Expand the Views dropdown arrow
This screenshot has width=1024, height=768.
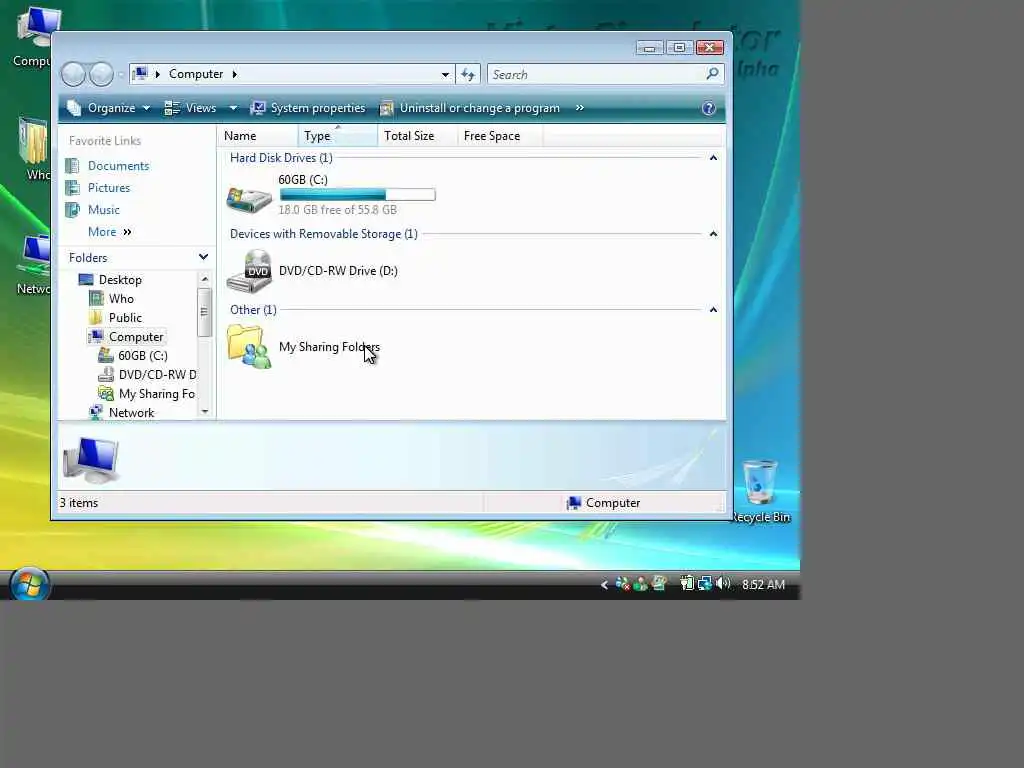point(233,108)
